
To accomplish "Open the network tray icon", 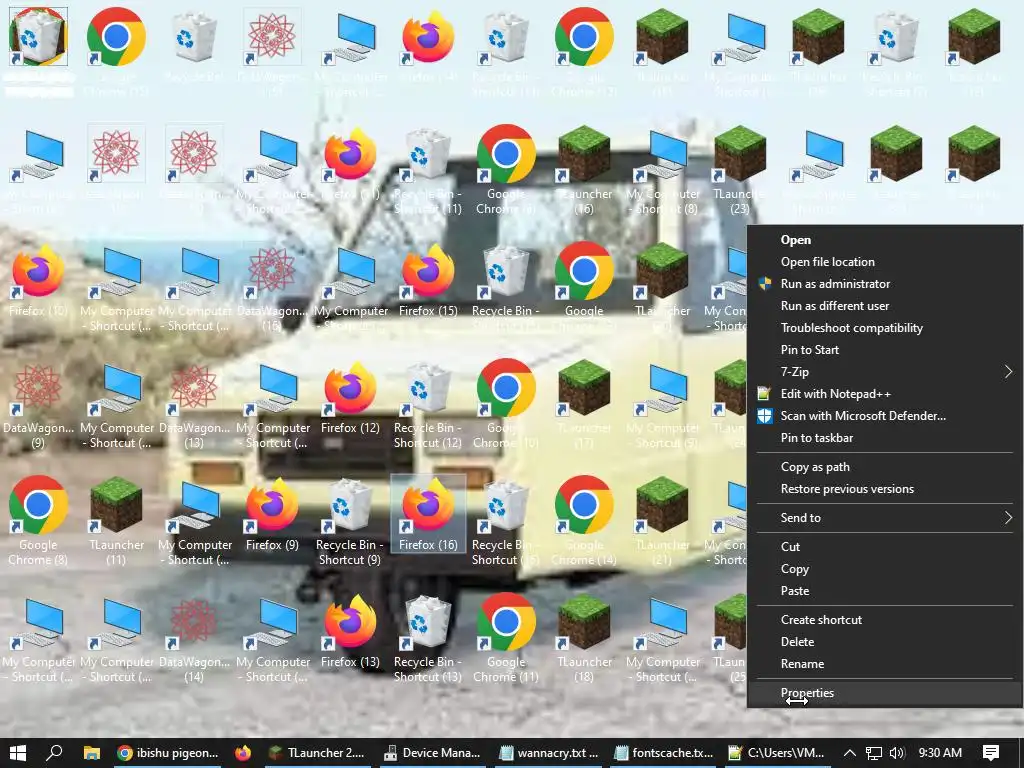I will click(x=874, y=753).
